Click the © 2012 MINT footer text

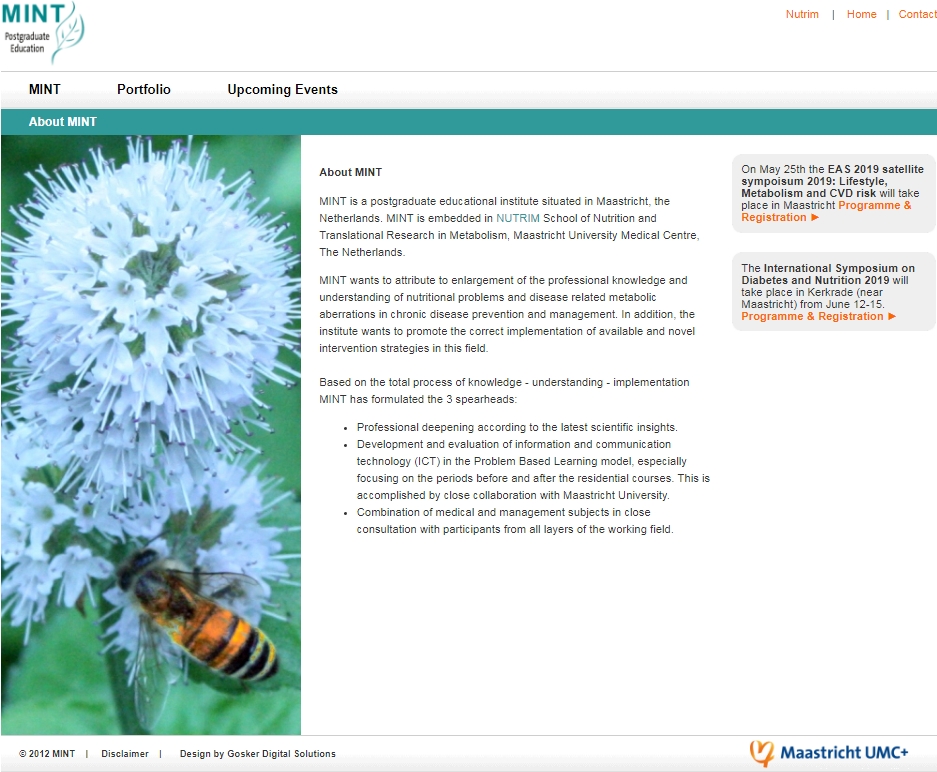(47, 753)
